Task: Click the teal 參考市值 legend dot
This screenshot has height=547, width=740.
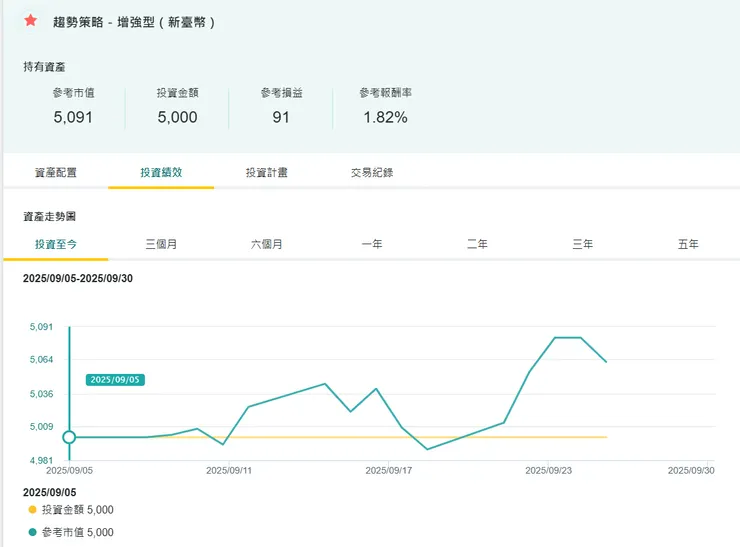Action: pos(33,532)
